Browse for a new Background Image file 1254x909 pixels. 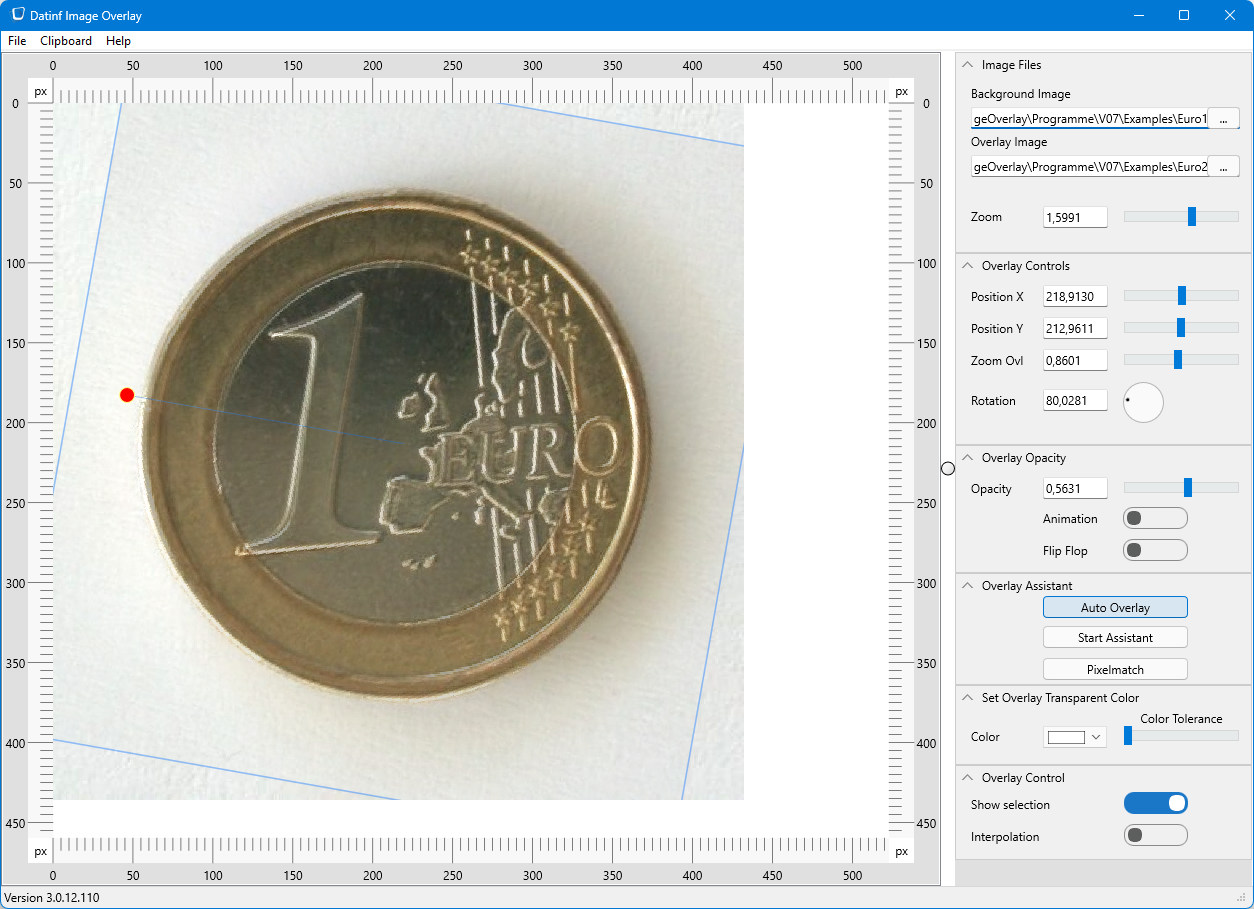click(x=1224, y=117)
